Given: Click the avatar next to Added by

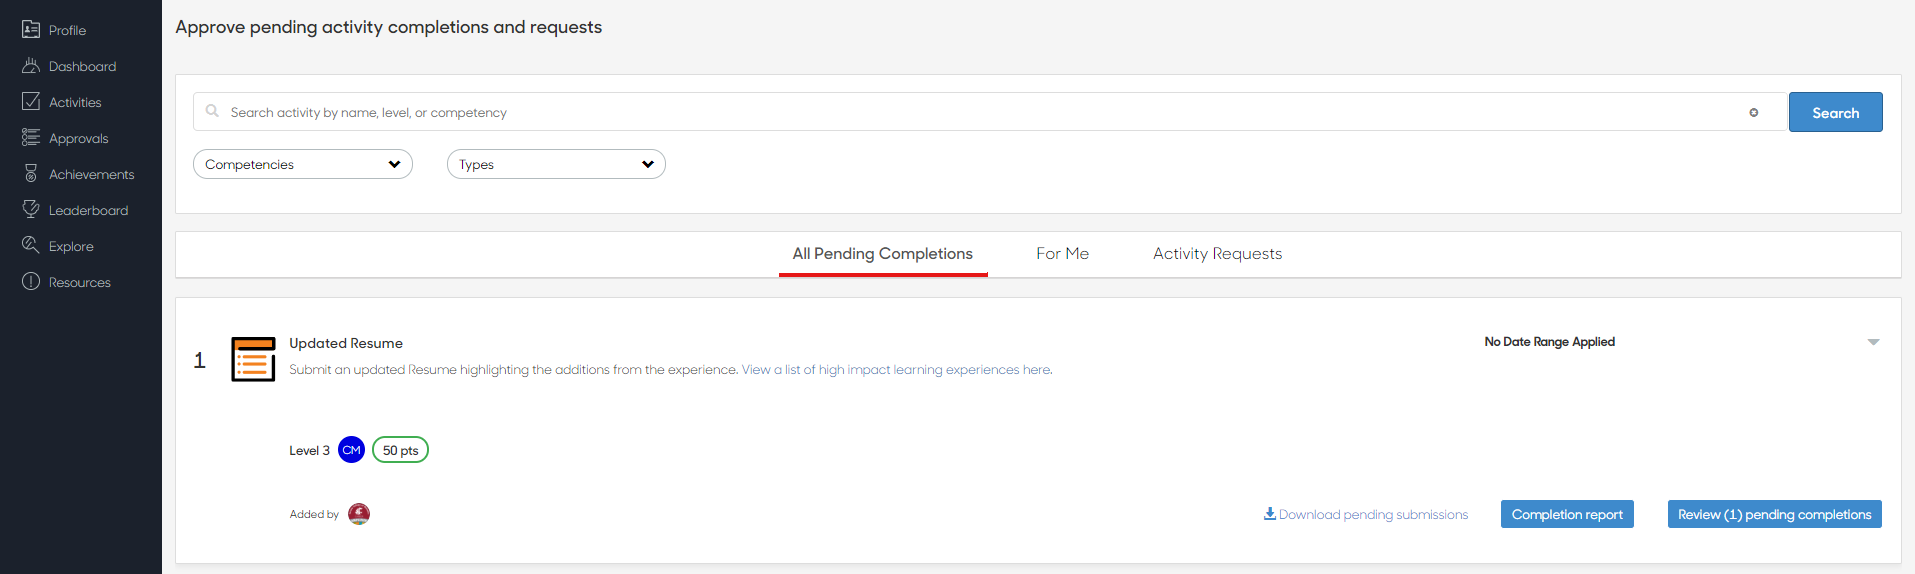Looking at the screenshot, I should (x=359, y=514).
